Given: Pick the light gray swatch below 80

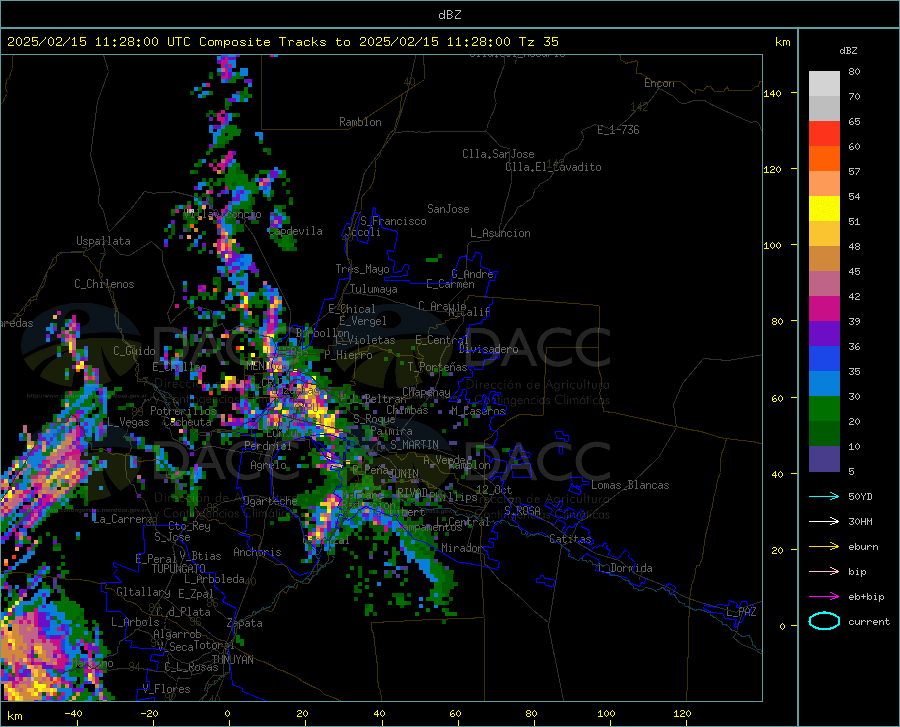Looking at the screenshot, I should pos(824,84).
